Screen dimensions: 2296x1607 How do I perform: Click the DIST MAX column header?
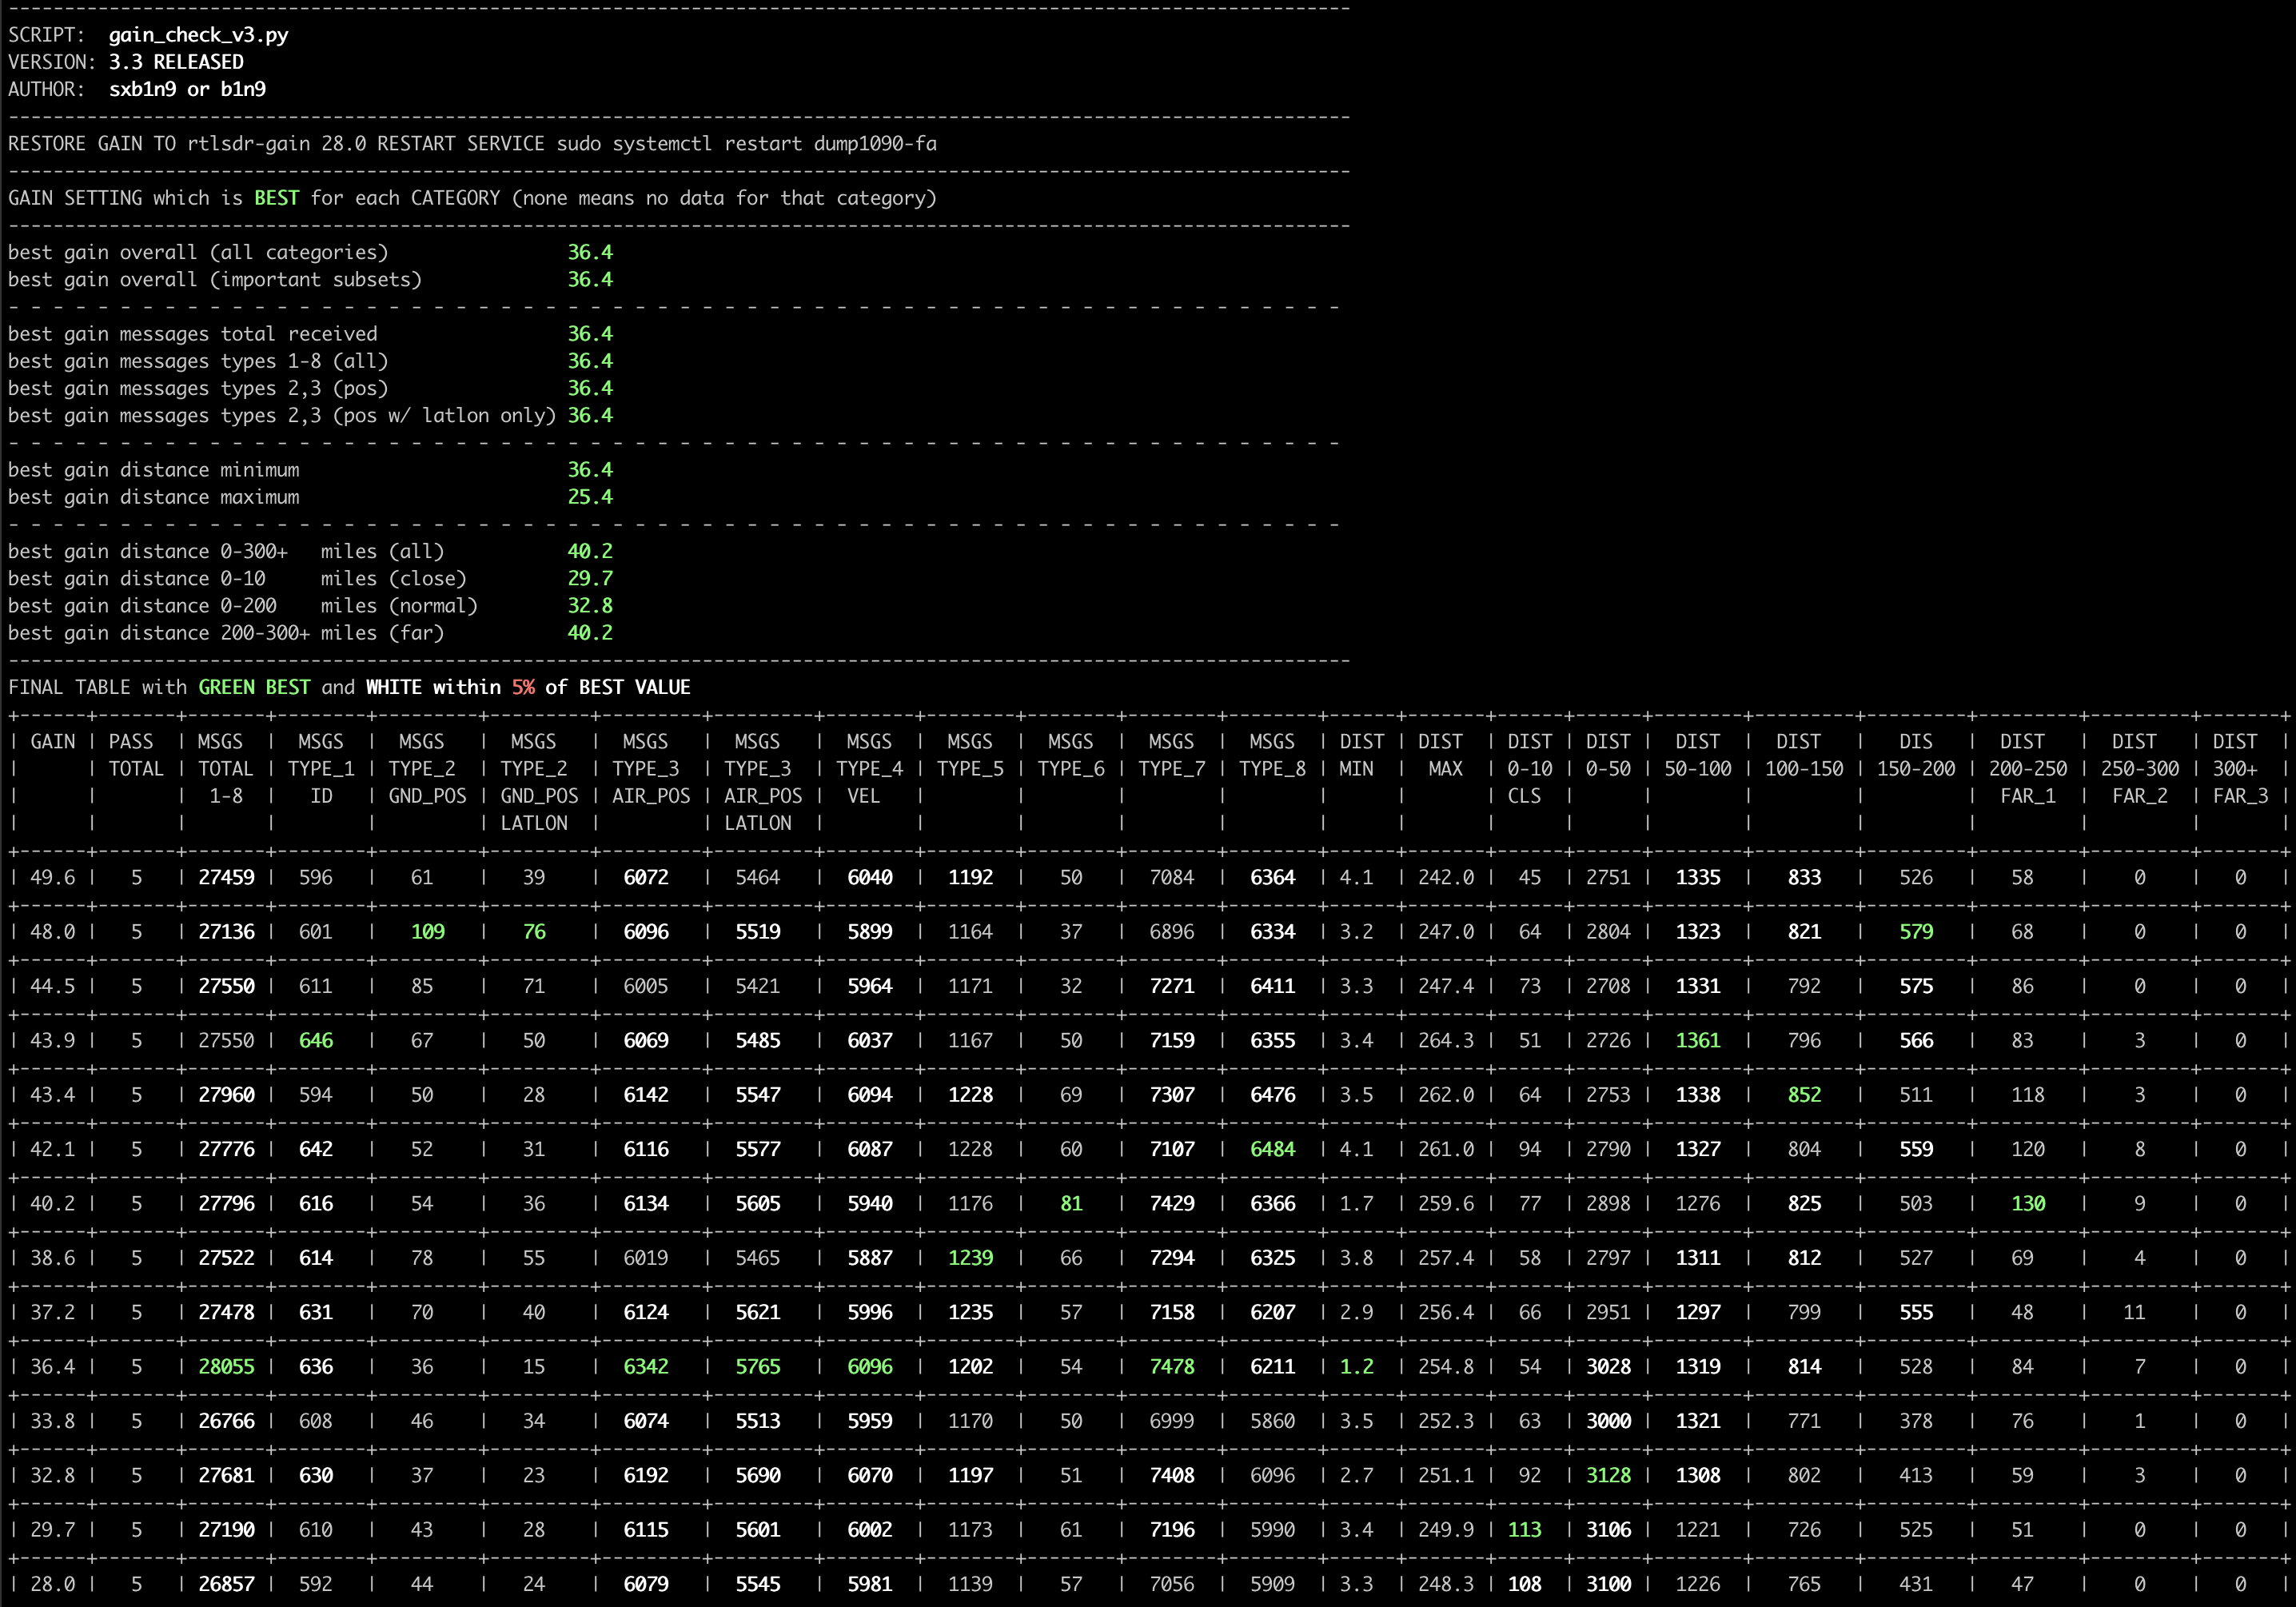(x=1441, y=755)
